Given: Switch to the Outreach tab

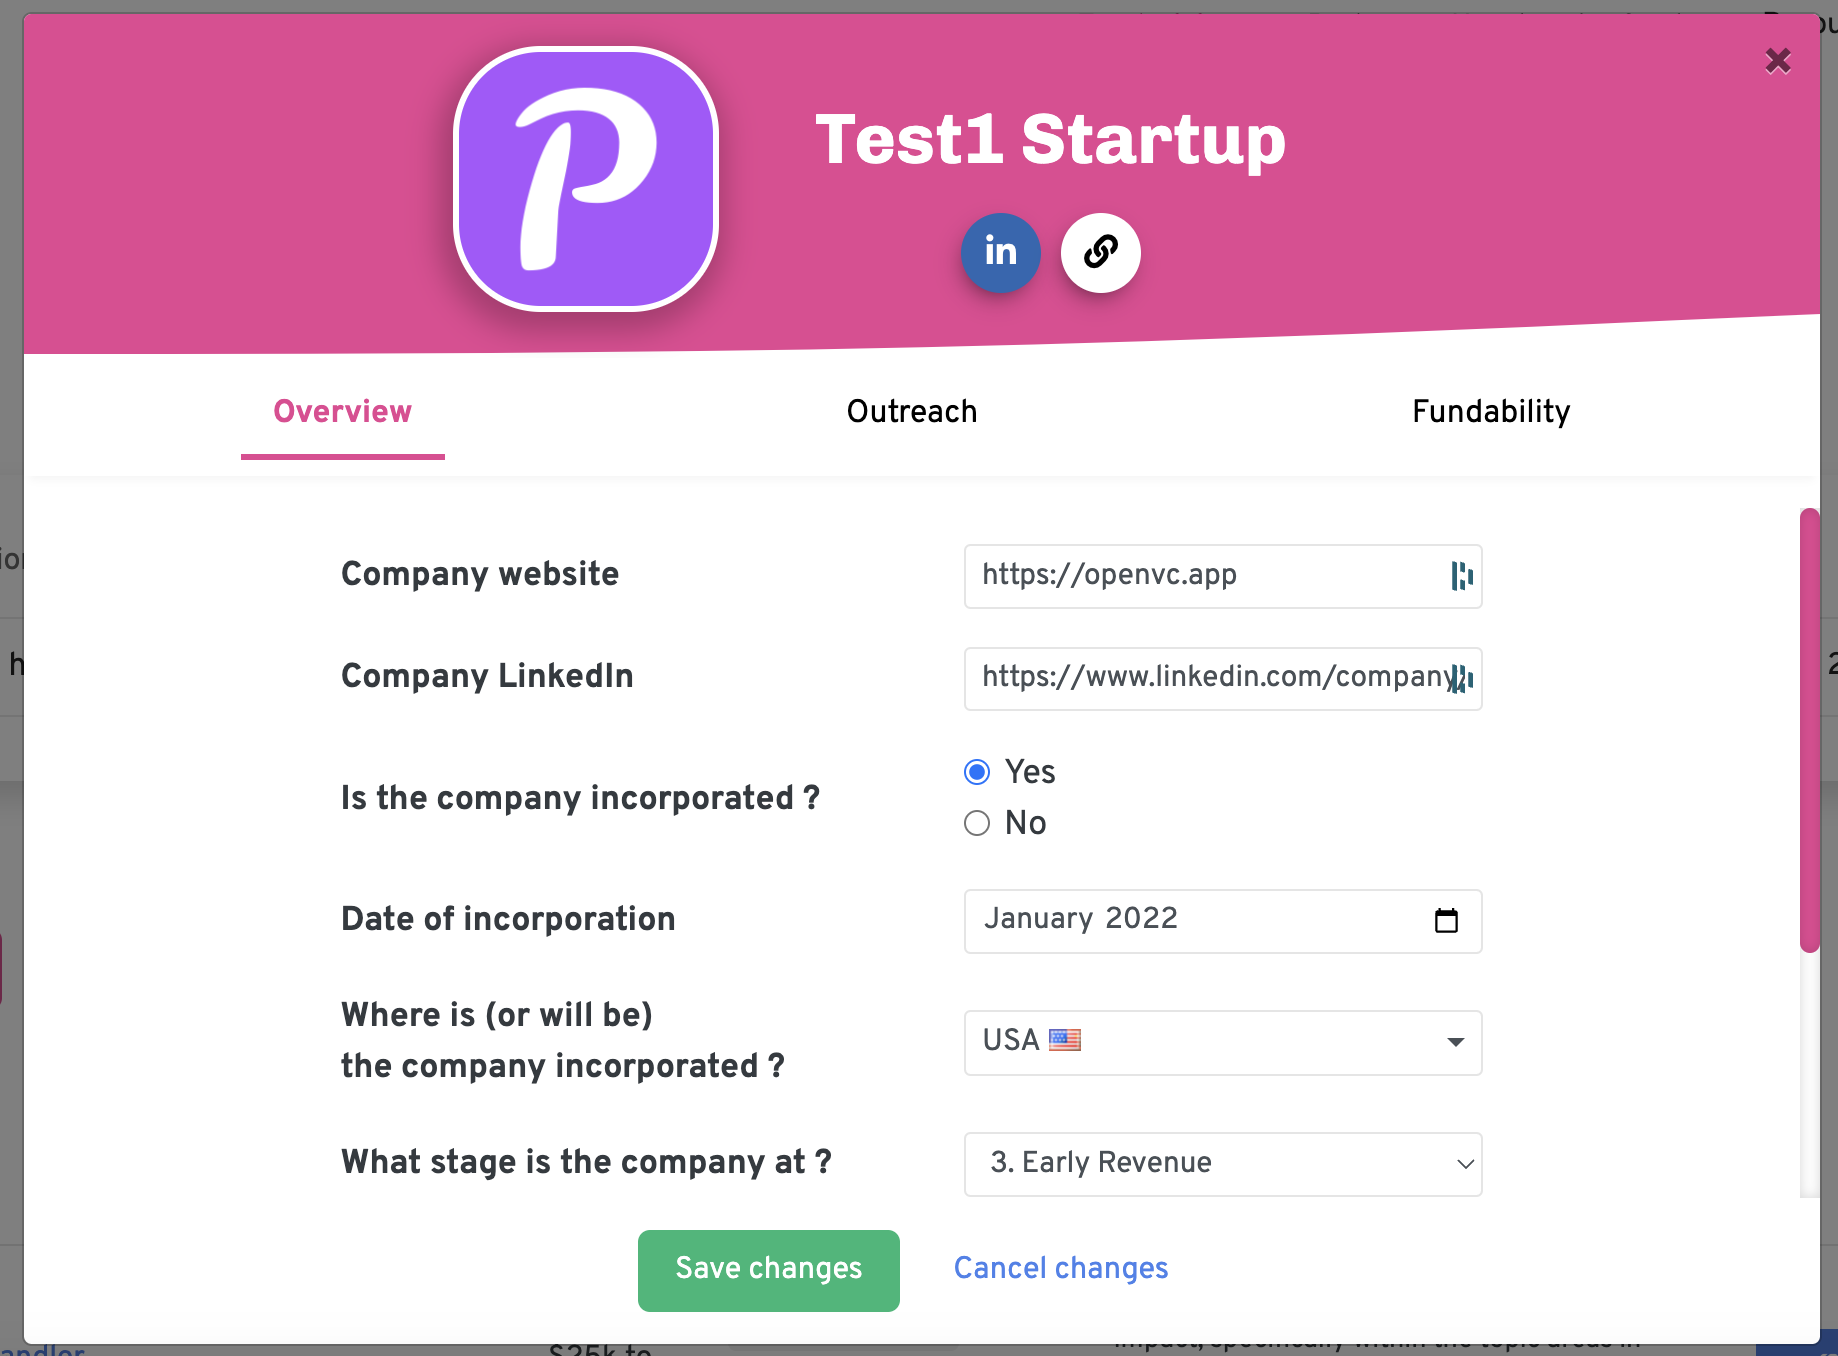Looking at the screenshot, I should pyautogui.click(x=912, y=411).
